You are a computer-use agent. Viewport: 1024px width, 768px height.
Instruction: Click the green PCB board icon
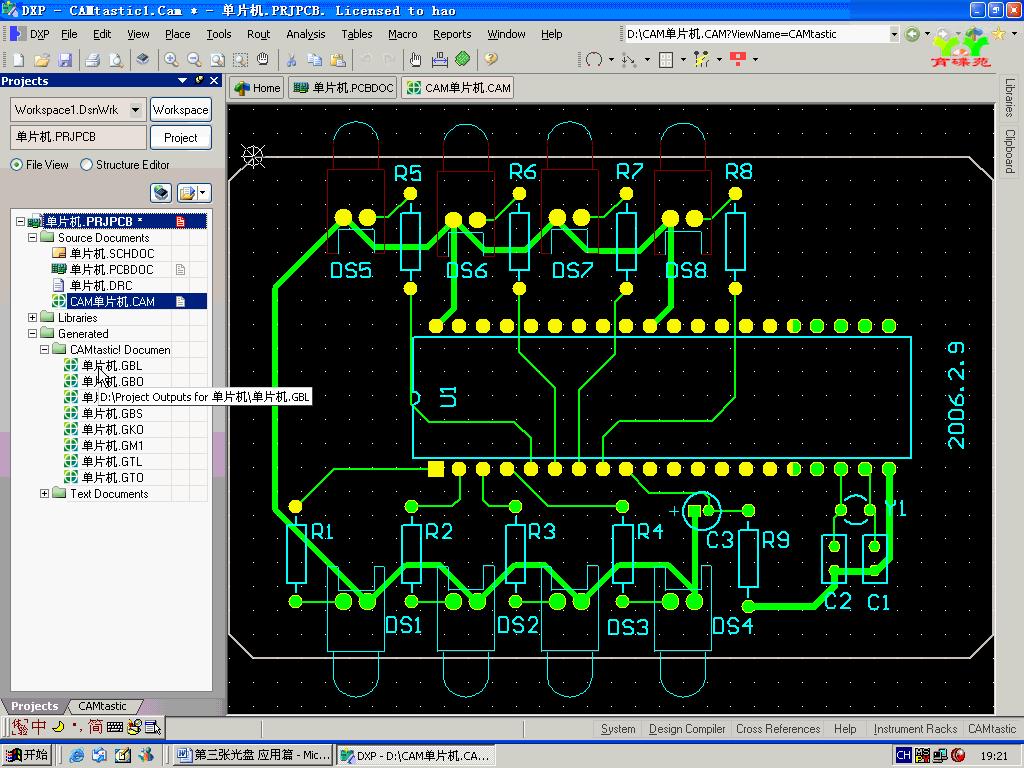tap(462, 59)
